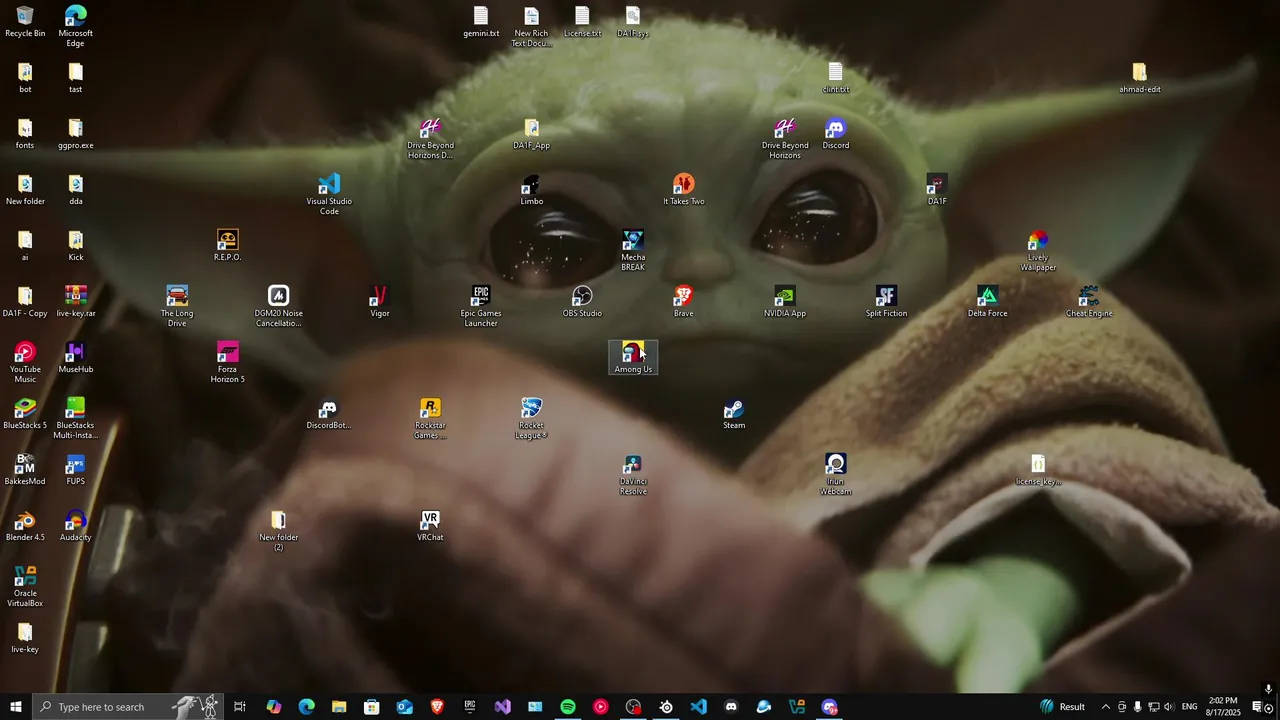
Task: Select the YouTube Music desktop icon
Action: point(25,363)
